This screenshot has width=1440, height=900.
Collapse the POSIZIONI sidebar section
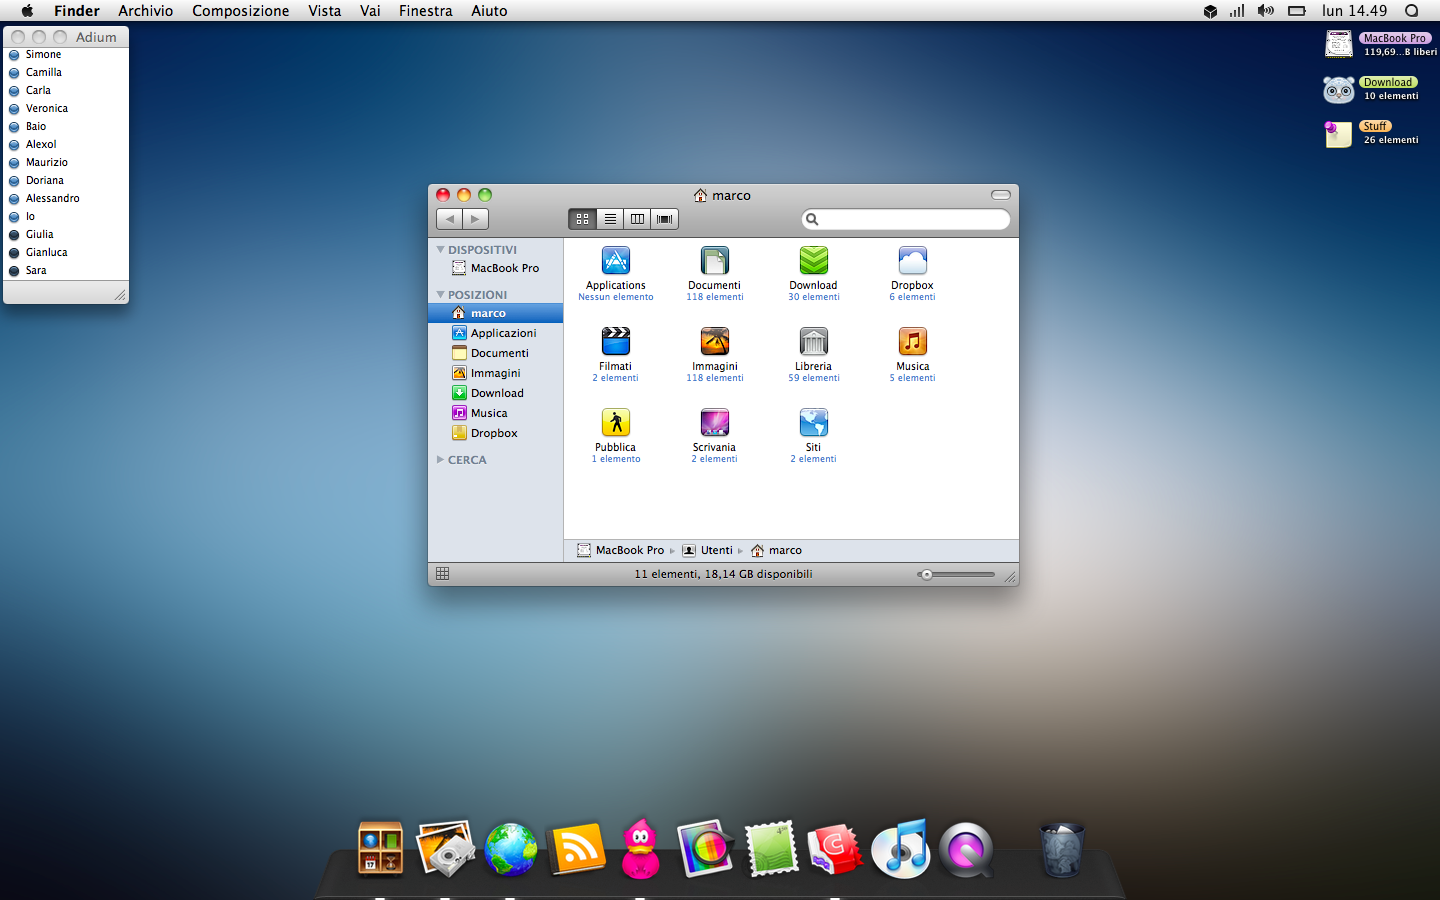pyautogui.click(x=440, y=295)
